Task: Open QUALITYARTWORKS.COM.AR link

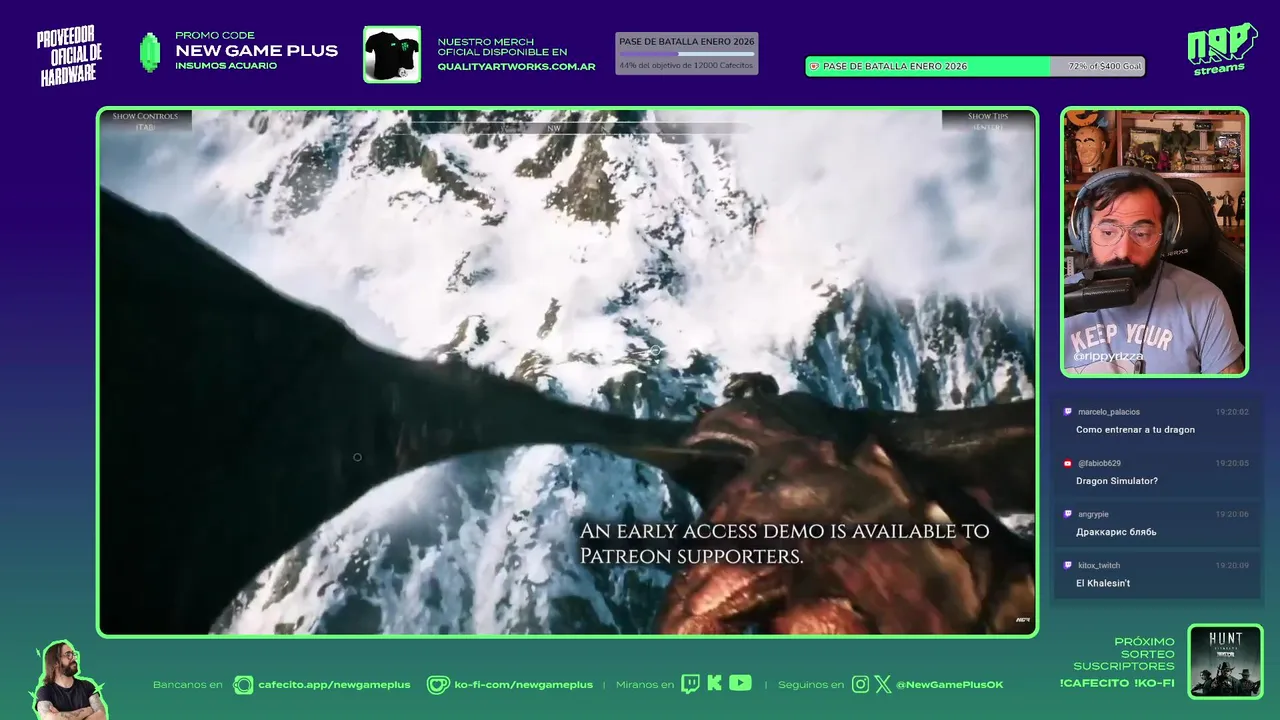Action: [516, 67]
